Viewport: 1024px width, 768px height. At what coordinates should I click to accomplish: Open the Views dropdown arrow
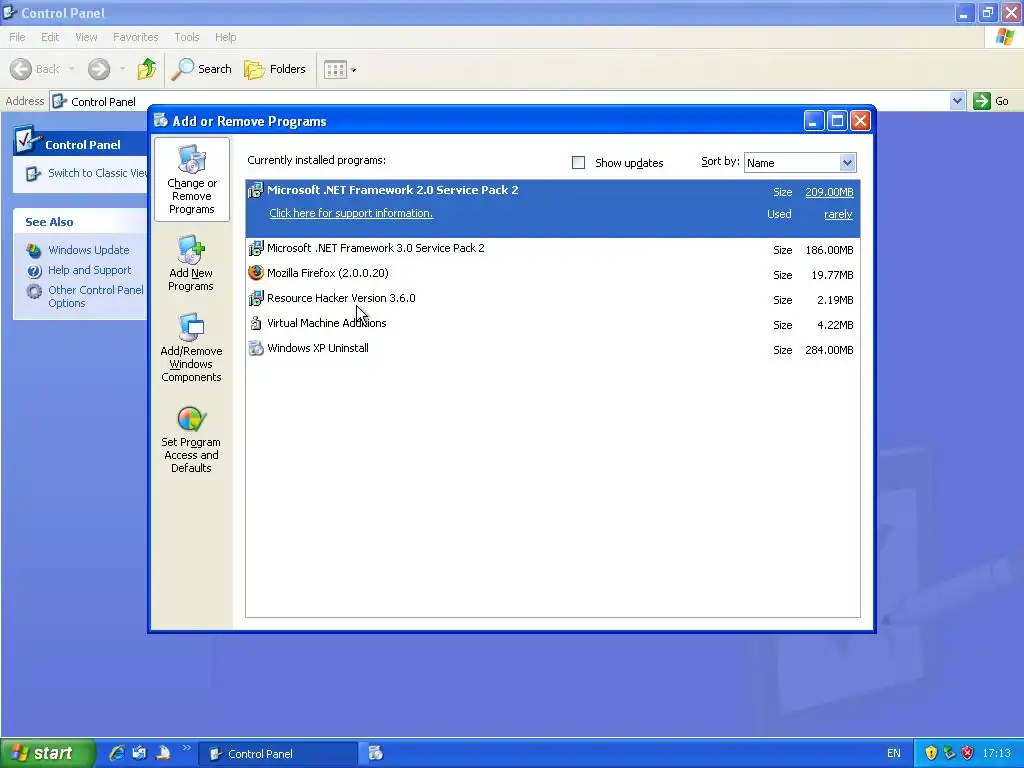tap(353, 70)
